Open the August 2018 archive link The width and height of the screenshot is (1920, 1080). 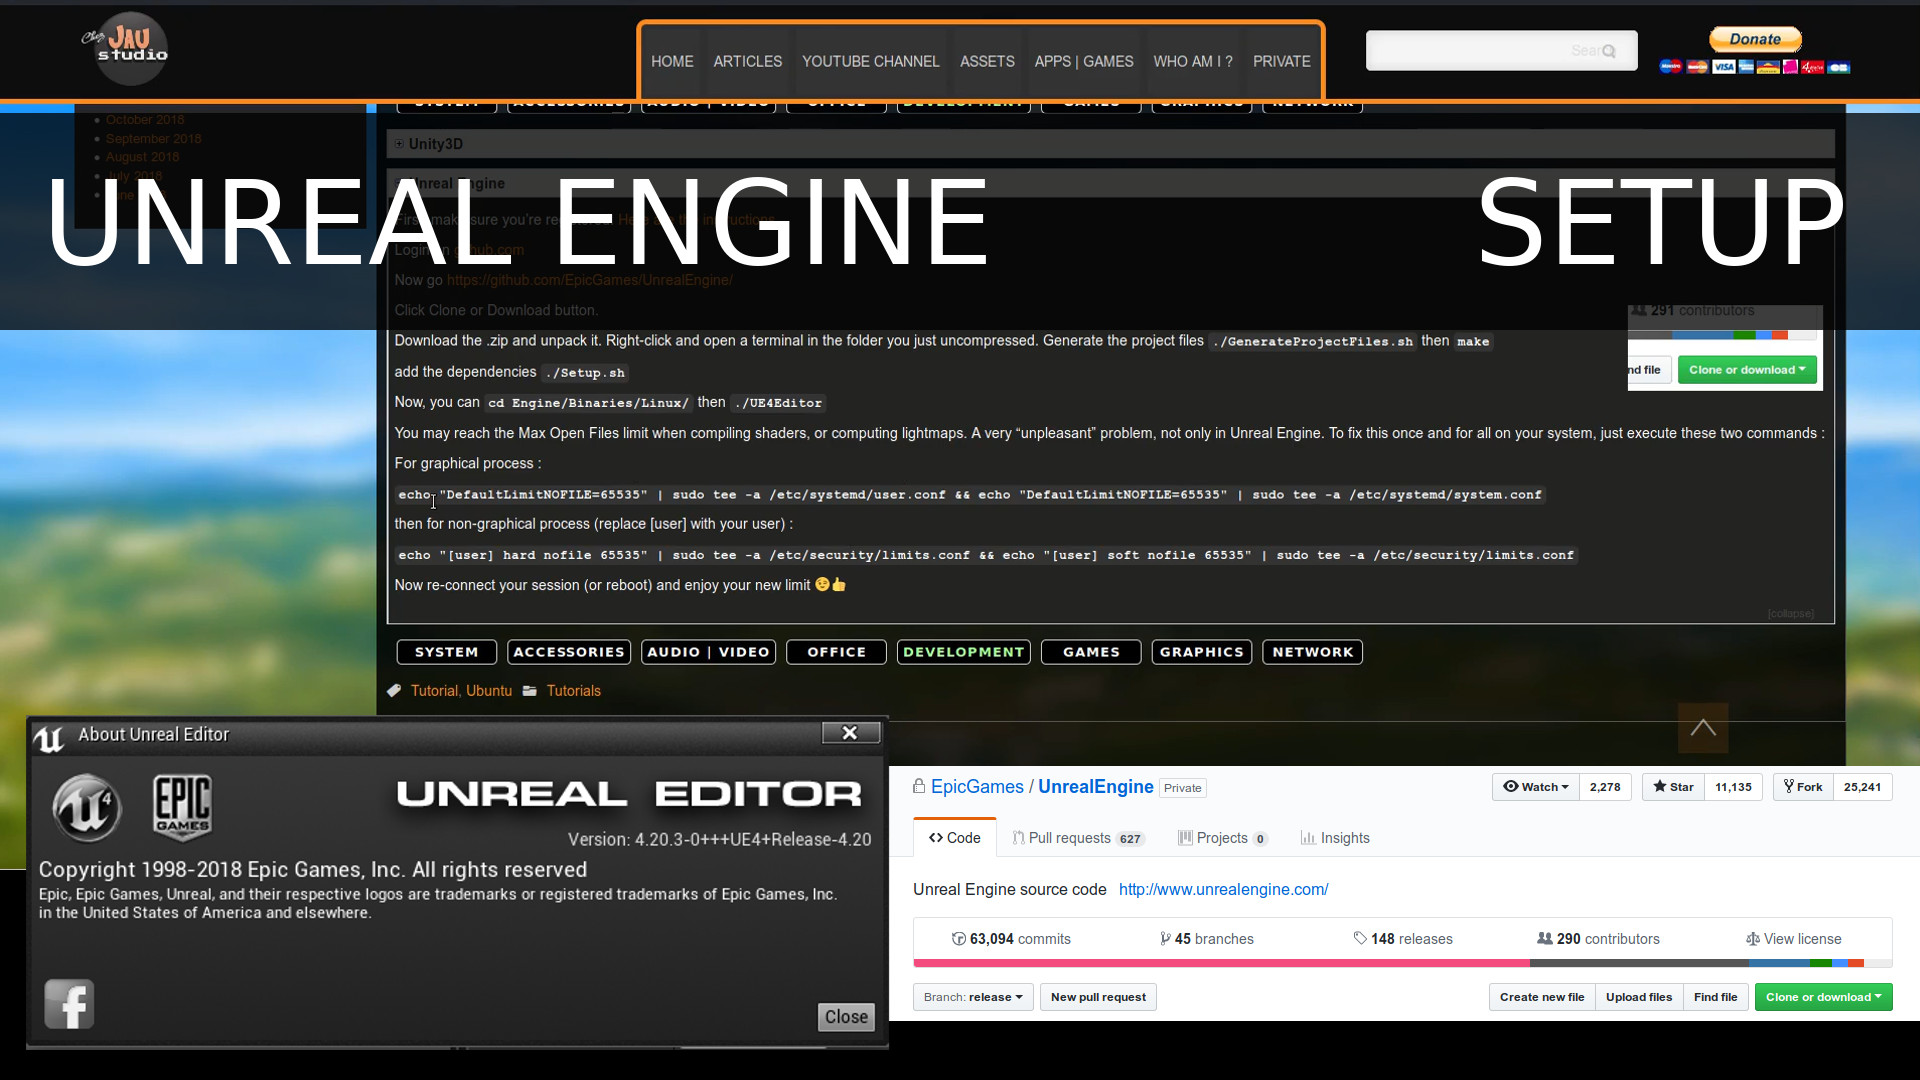coord(142,157)
